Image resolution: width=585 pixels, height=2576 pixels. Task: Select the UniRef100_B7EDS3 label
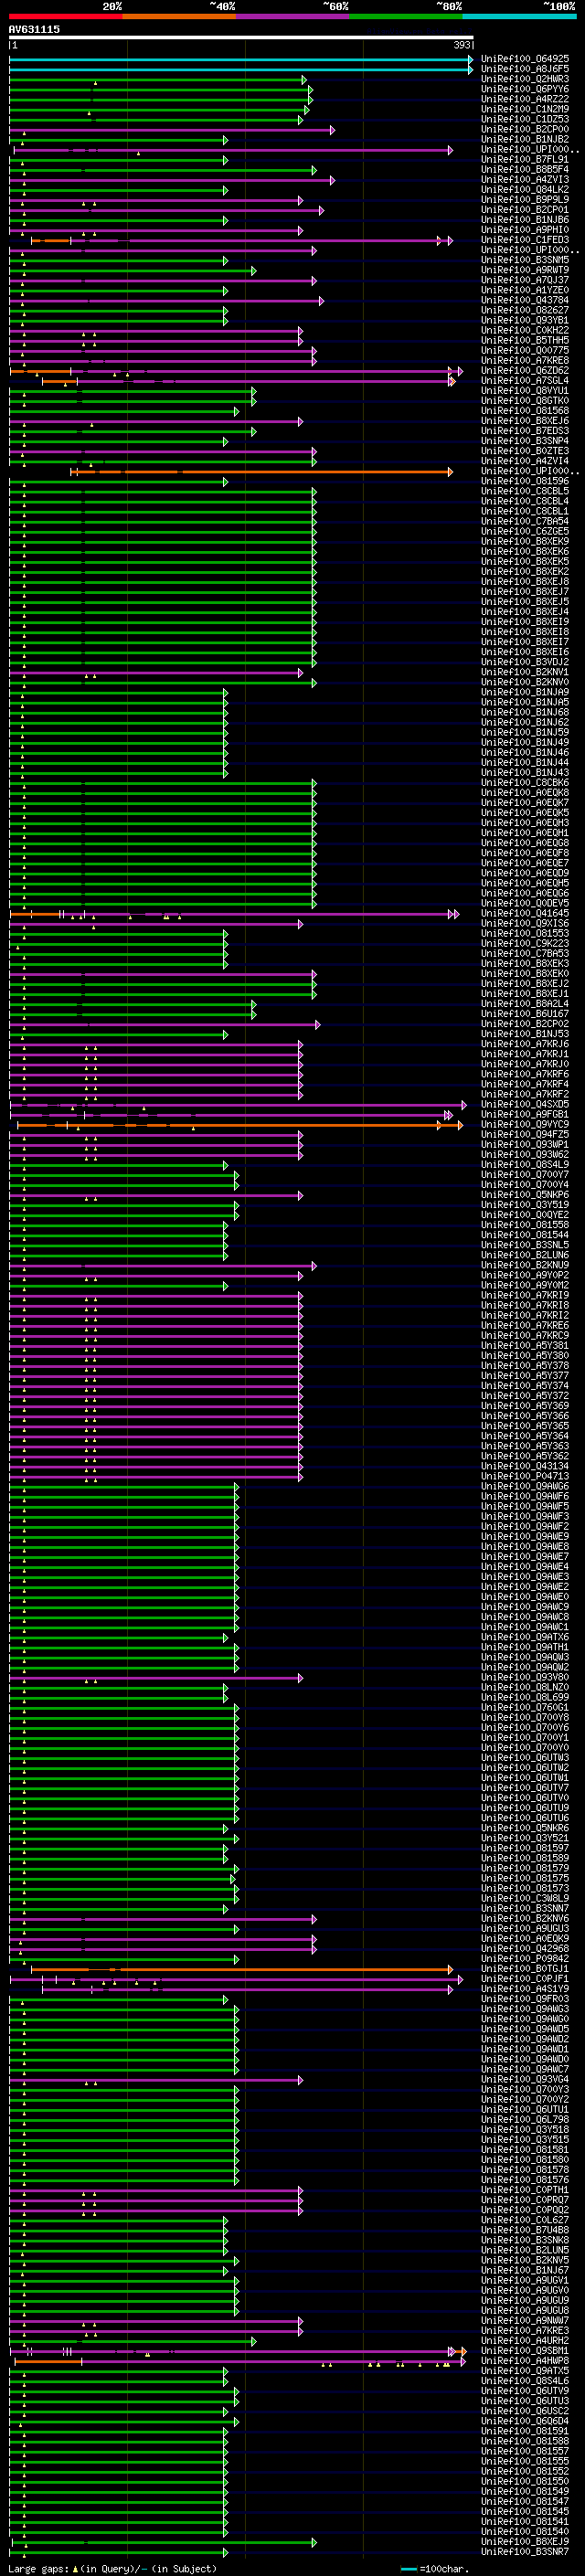pos(525,431)
